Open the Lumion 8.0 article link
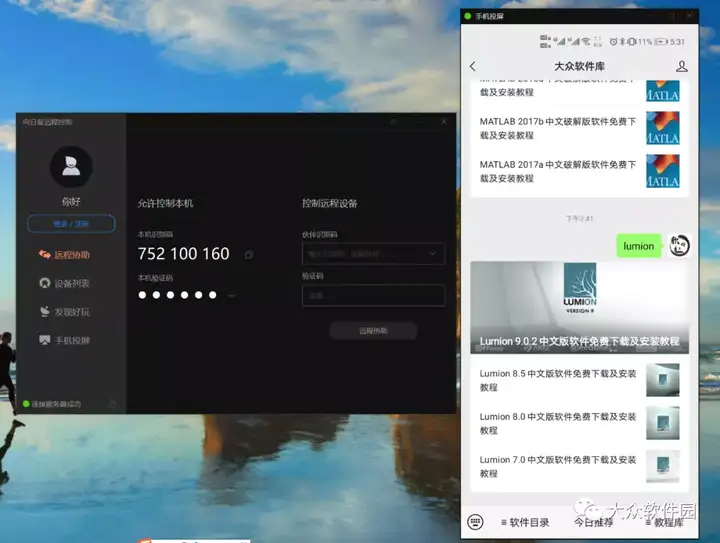 558,423
